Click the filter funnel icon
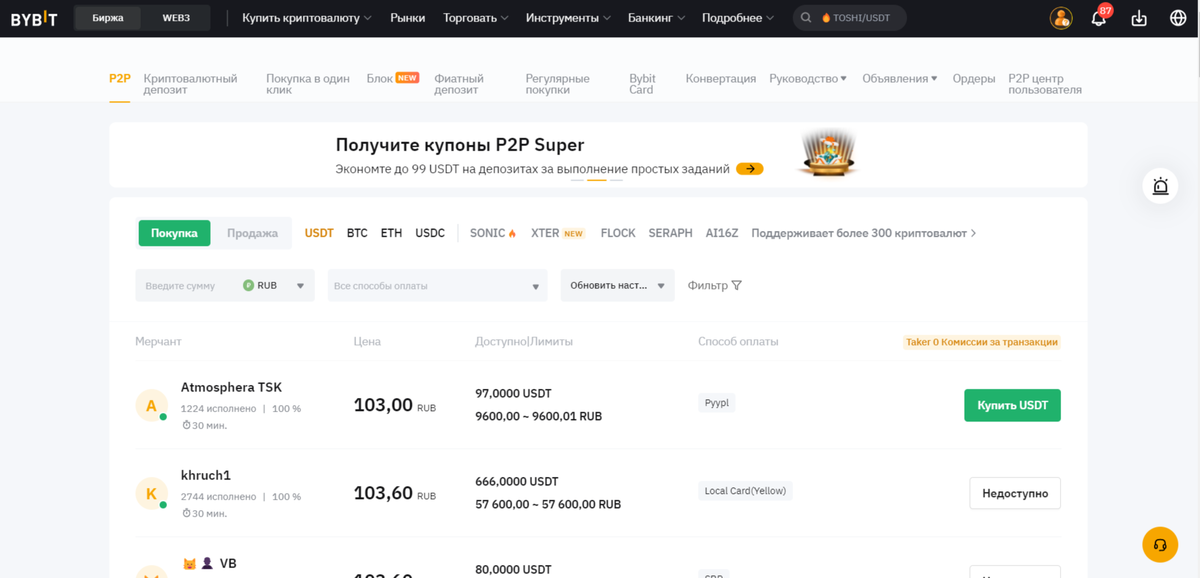The width and height of the screenshot is (1200, 578). tap(737, 286)
